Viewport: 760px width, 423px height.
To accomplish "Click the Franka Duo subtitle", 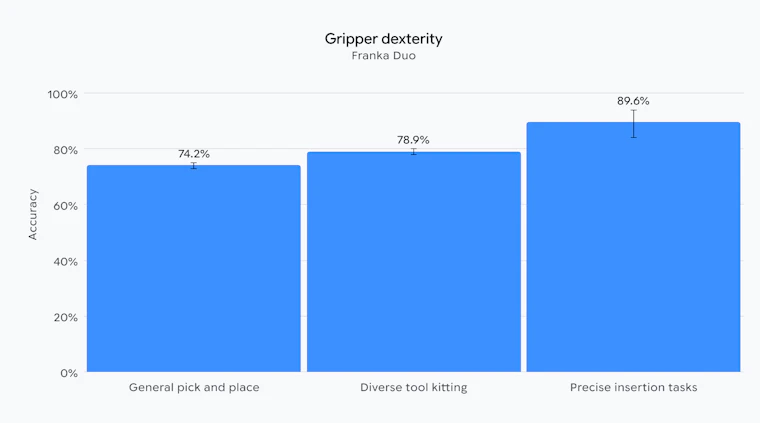I will (x=383, y=56).
